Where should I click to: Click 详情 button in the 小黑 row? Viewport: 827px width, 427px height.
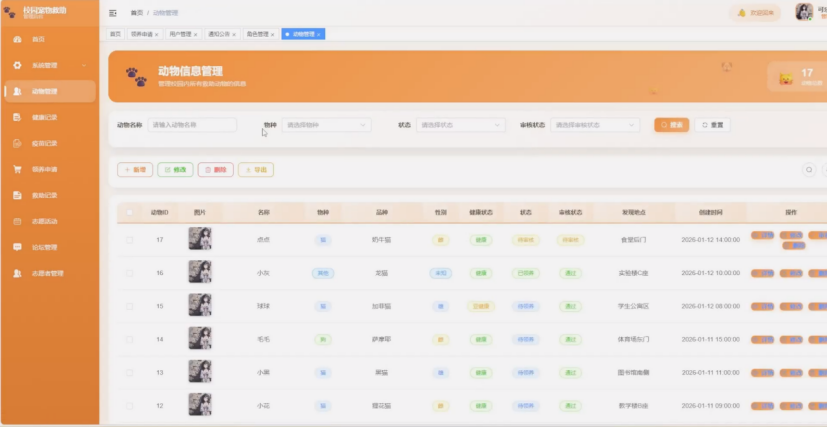click(763, 373)
